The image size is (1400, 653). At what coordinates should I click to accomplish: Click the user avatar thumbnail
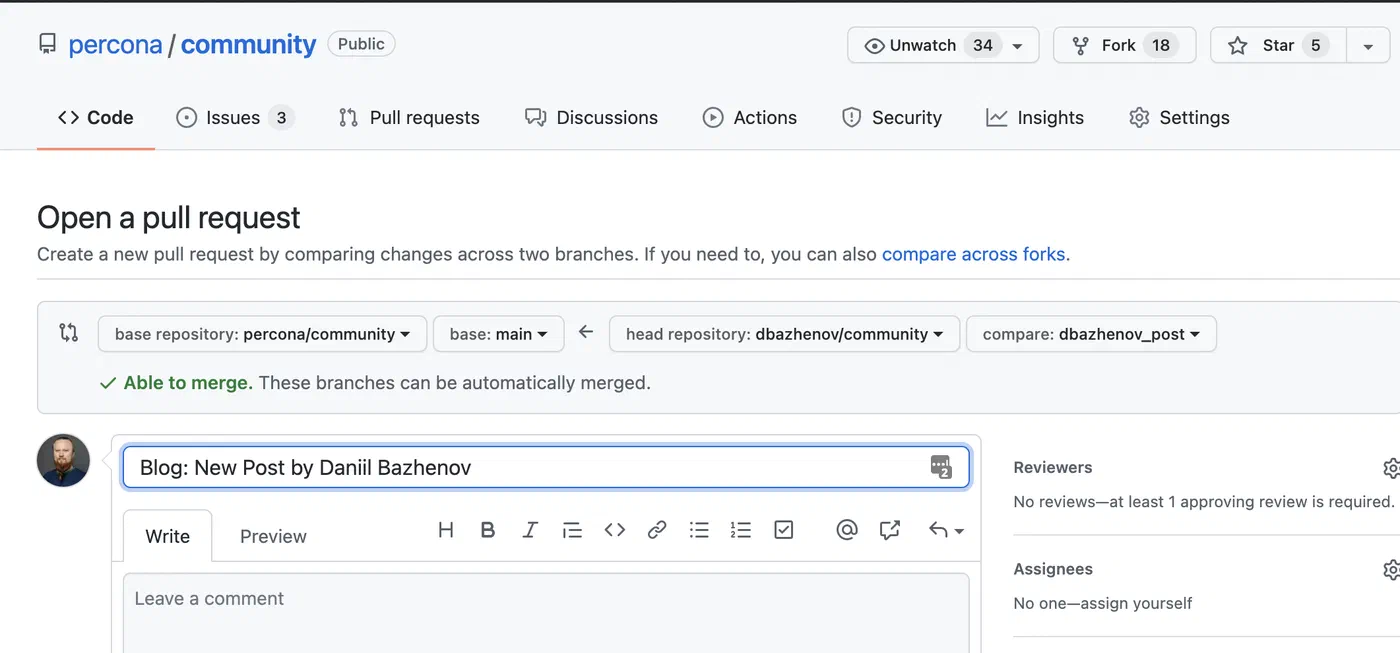click(x=64, y=460)
